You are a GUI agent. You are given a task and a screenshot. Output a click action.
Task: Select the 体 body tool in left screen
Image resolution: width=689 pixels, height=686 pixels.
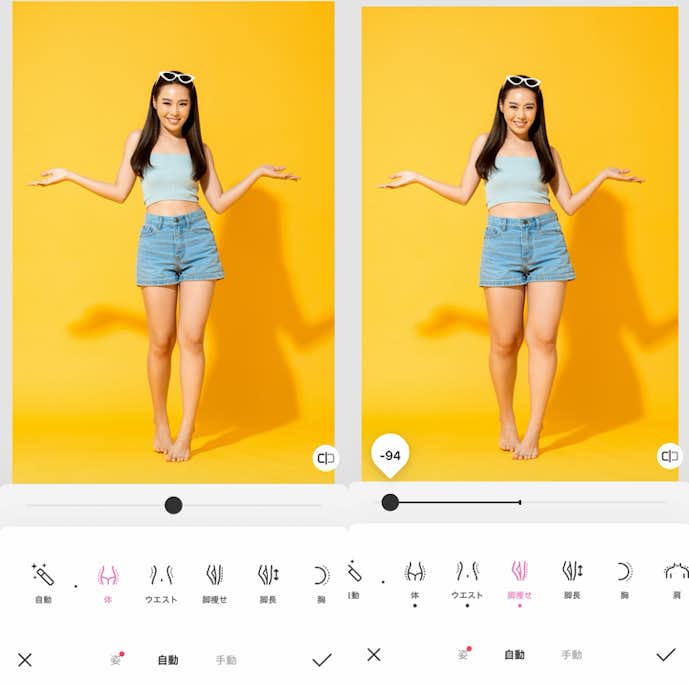pos(108,583)
